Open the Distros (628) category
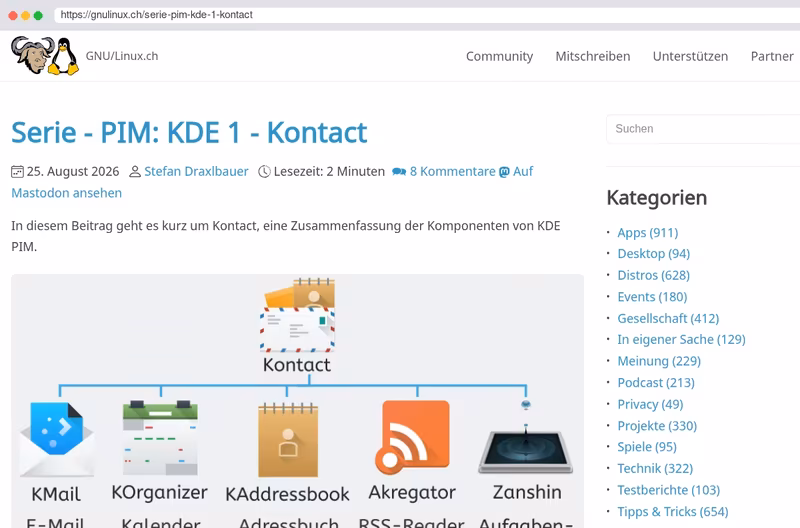This screenshot has height=528, width=800. tap(654, 275)
